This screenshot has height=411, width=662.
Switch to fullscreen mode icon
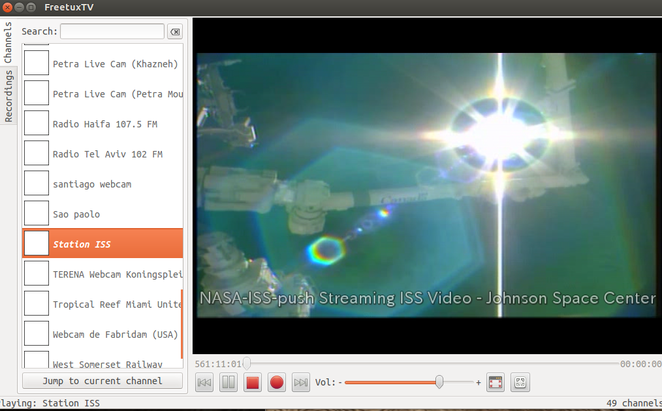[x=520, y=383]
